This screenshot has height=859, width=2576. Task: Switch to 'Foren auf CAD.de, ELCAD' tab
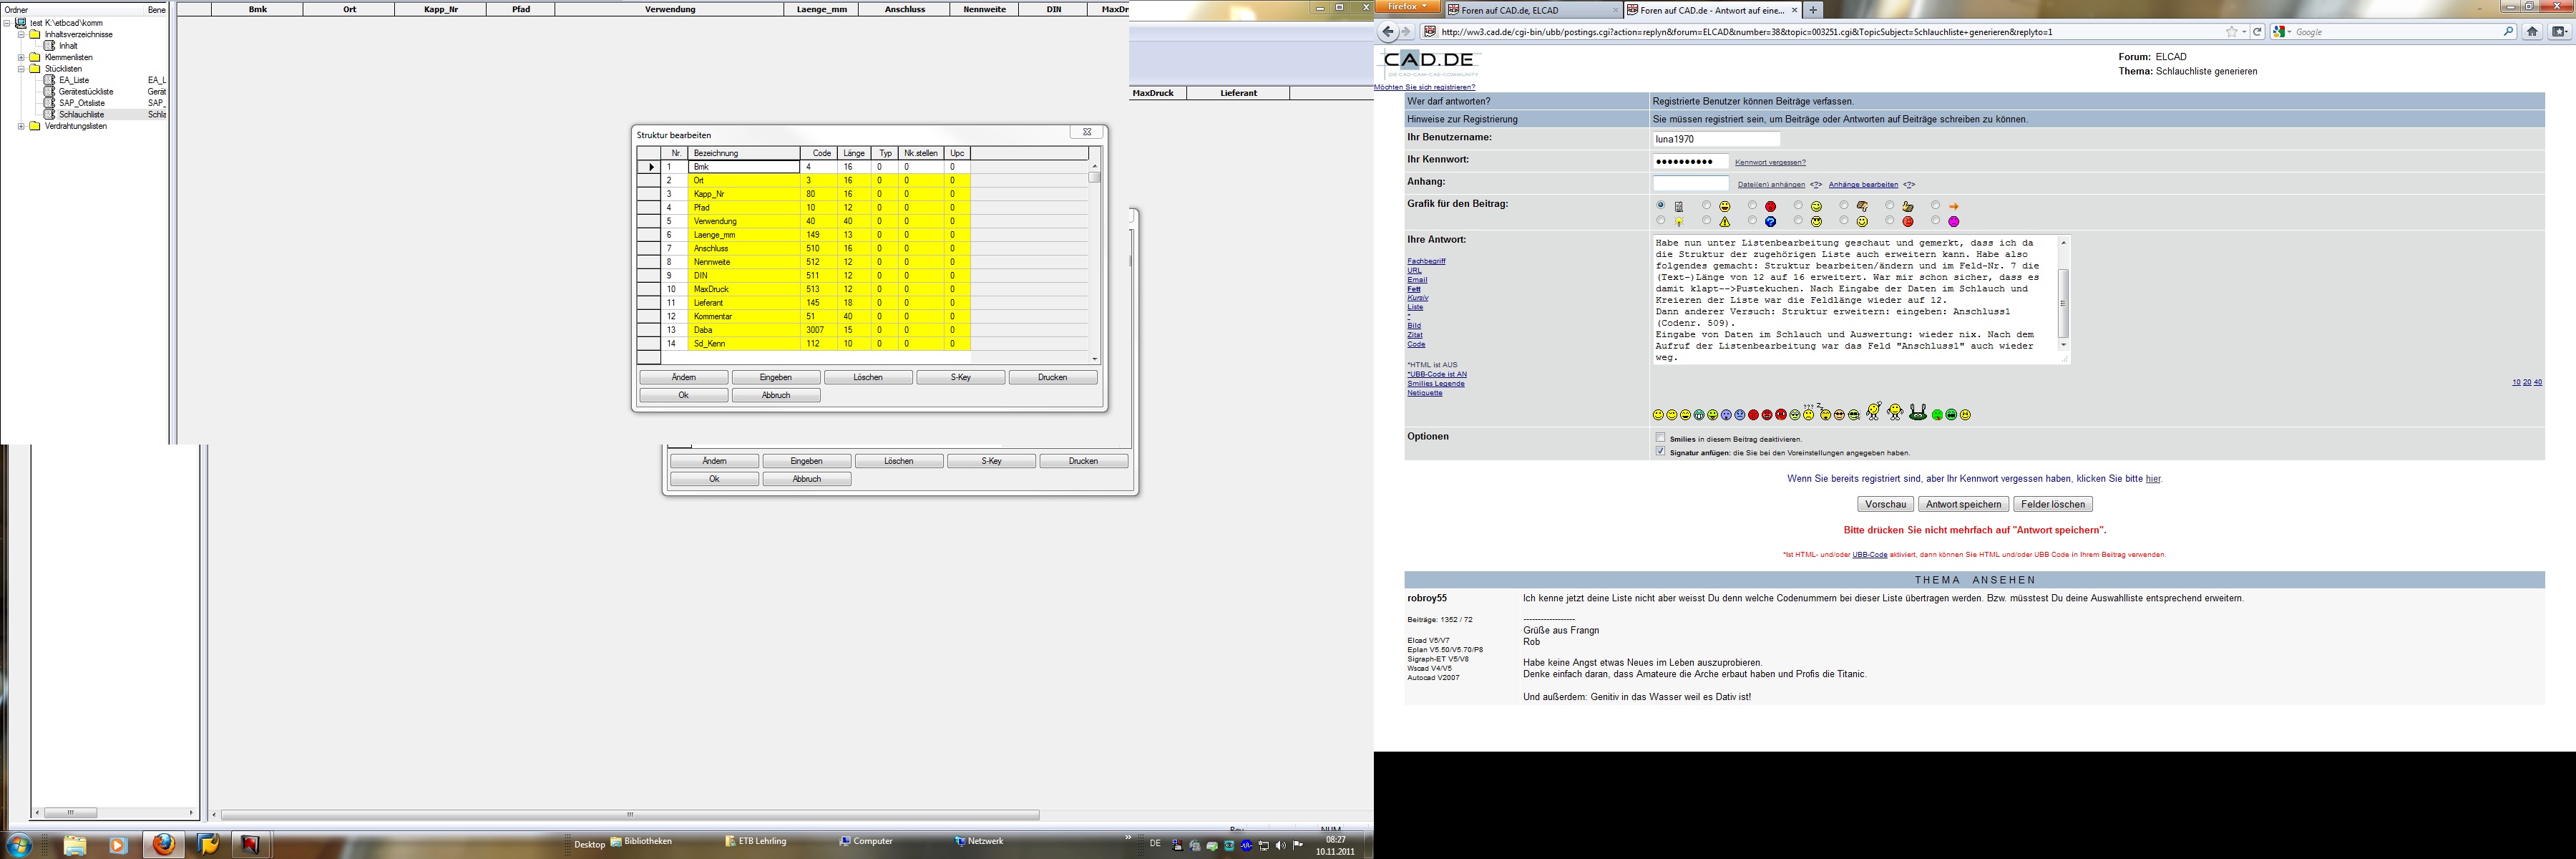tap(1534, 10)
